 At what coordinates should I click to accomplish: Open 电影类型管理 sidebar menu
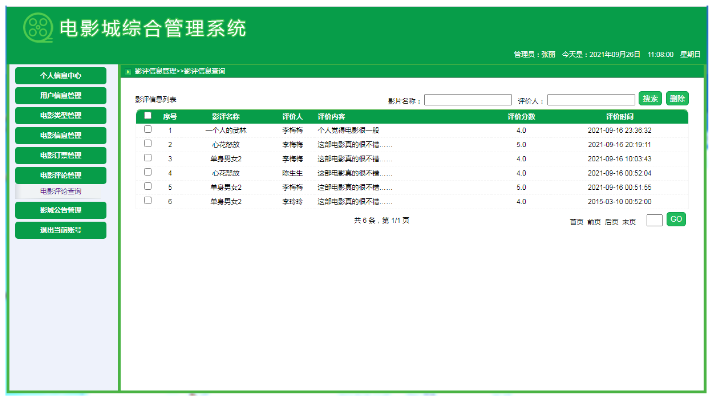pyautogui.click(x=61, y=116)
